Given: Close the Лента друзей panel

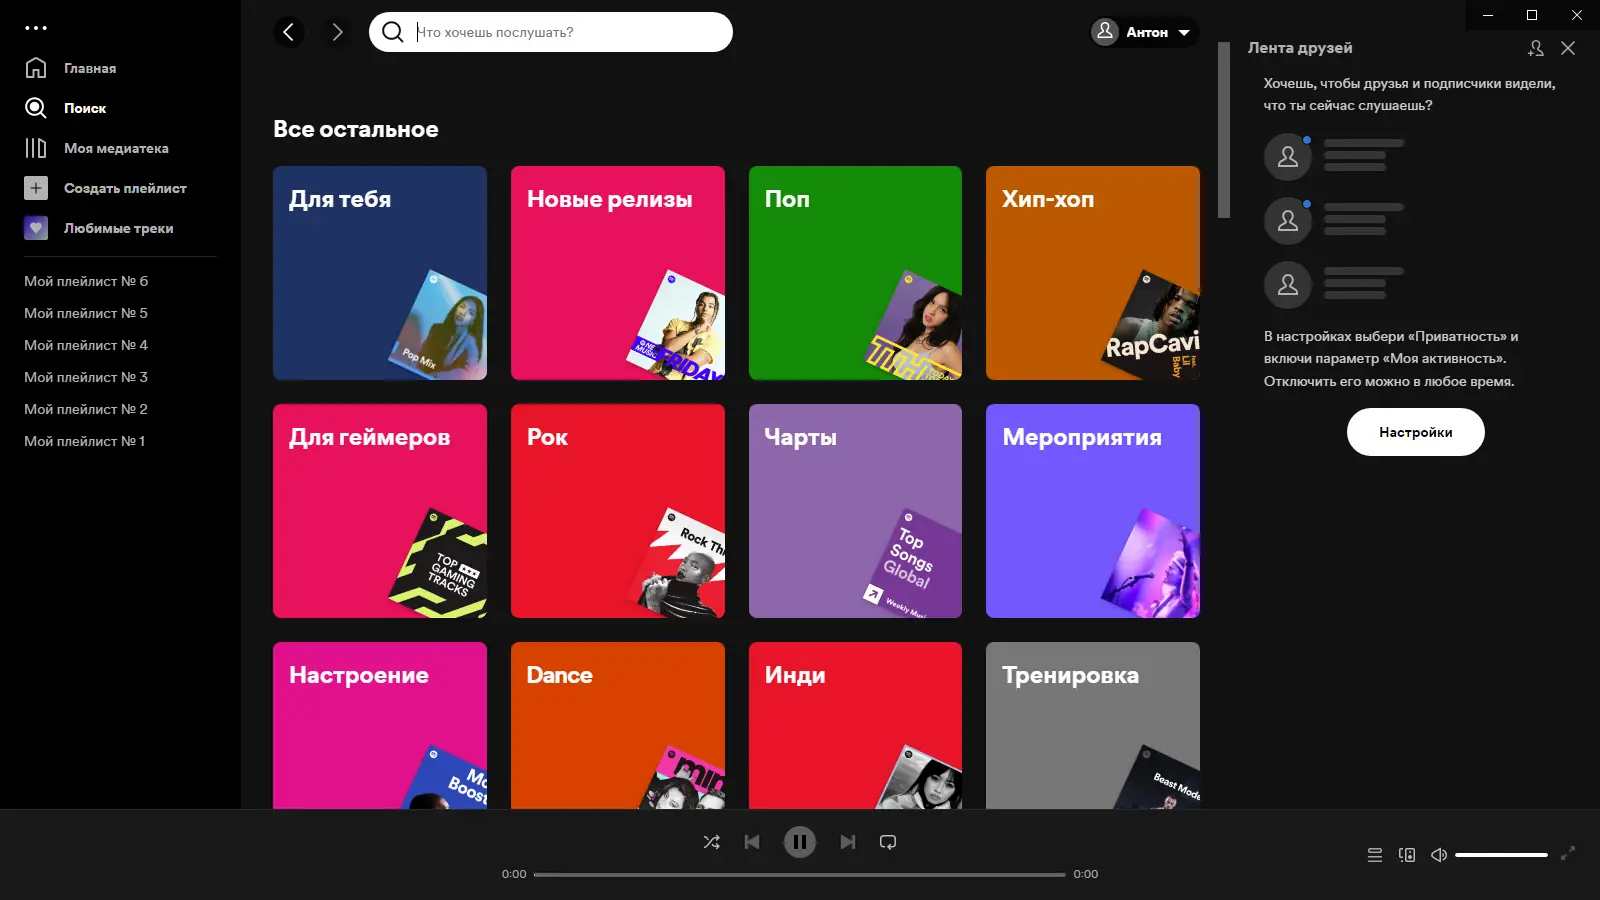Looking at the screenshot, I should pos(1568,48).
